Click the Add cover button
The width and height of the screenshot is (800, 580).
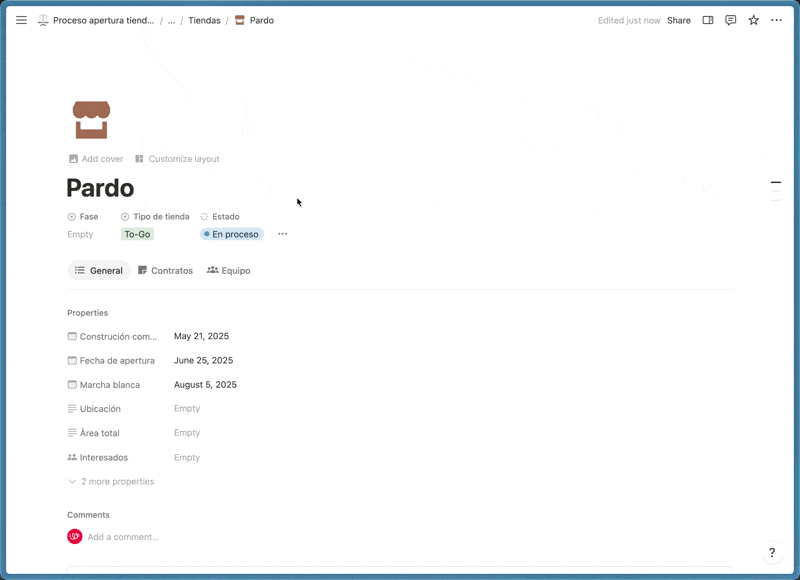click(96, 159)
